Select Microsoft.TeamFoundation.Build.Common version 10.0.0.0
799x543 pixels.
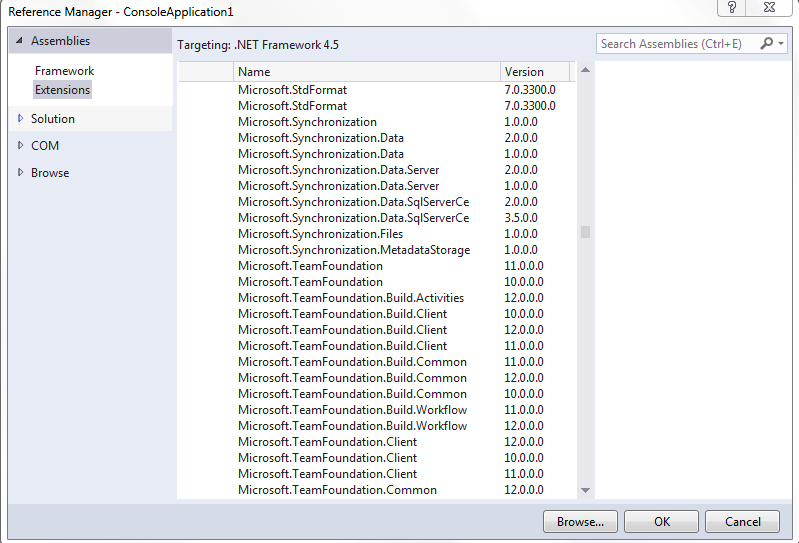377,394
